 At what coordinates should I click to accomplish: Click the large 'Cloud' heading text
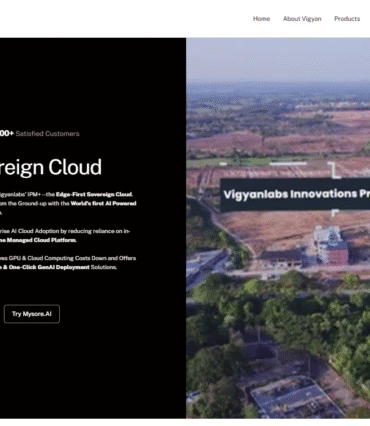(75, 167)
